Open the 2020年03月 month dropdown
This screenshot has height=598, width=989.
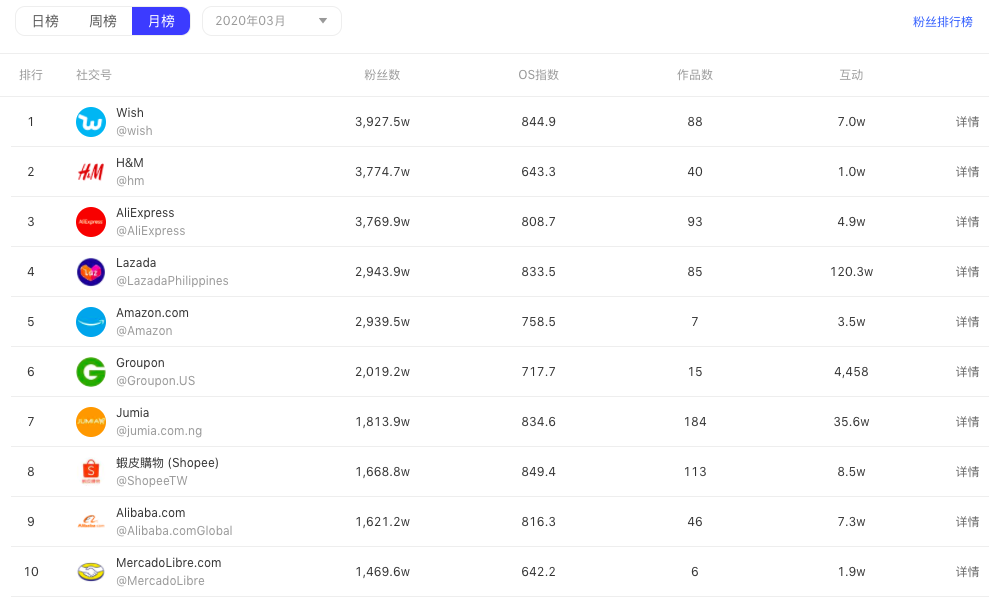click(x=272, y=21)
